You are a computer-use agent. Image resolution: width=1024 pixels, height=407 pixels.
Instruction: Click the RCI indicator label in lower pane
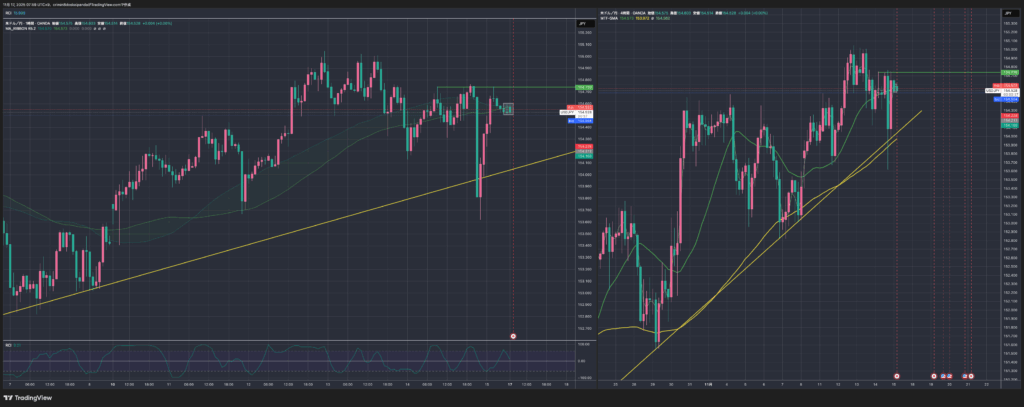12,345
